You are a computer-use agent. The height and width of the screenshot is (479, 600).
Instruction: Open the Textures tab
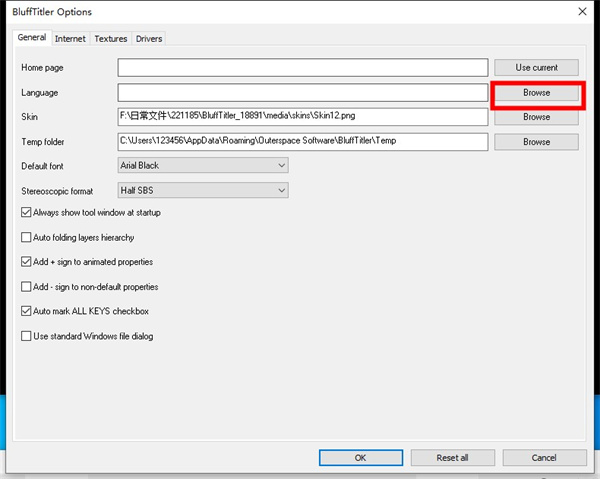[x=111, y=39]
